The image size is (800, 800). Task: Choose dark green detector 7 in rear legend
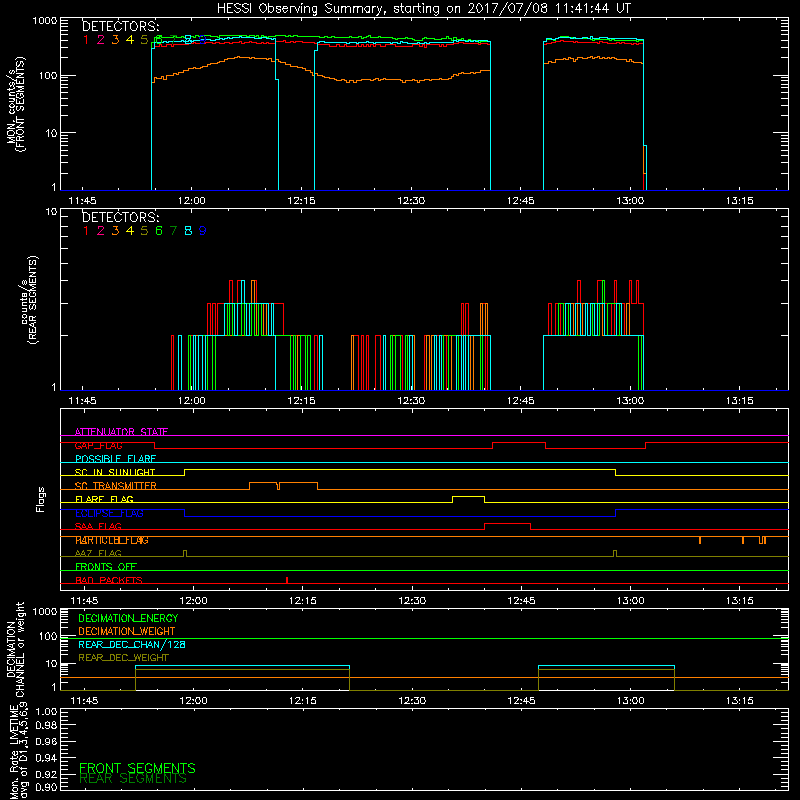click(x=173, y=231)
